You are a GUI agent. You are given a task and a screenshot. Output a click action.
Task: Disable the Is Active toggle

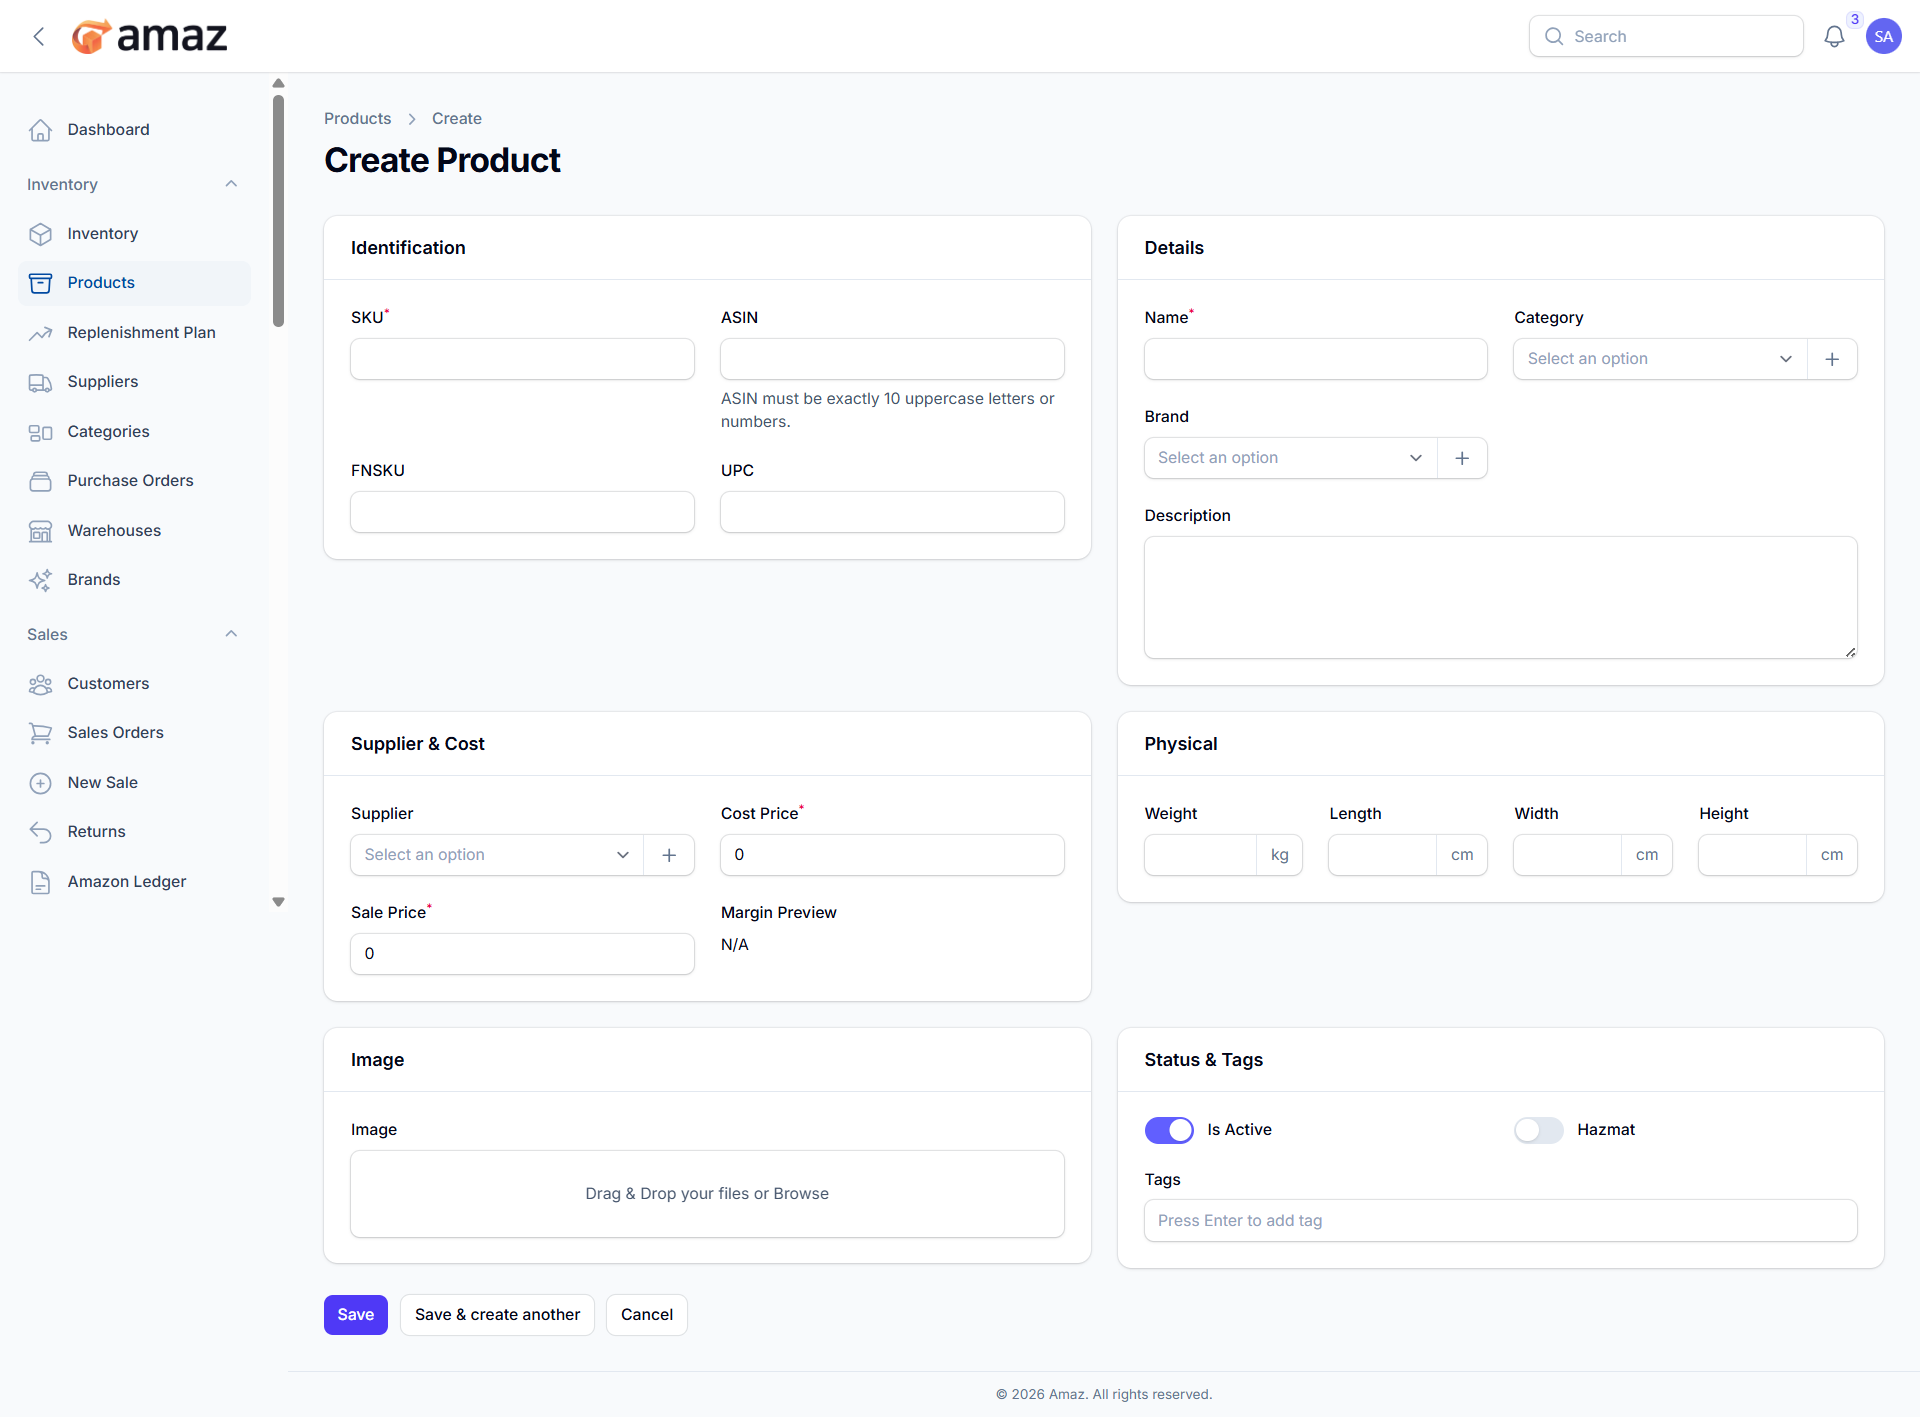pos(1169,1130)
